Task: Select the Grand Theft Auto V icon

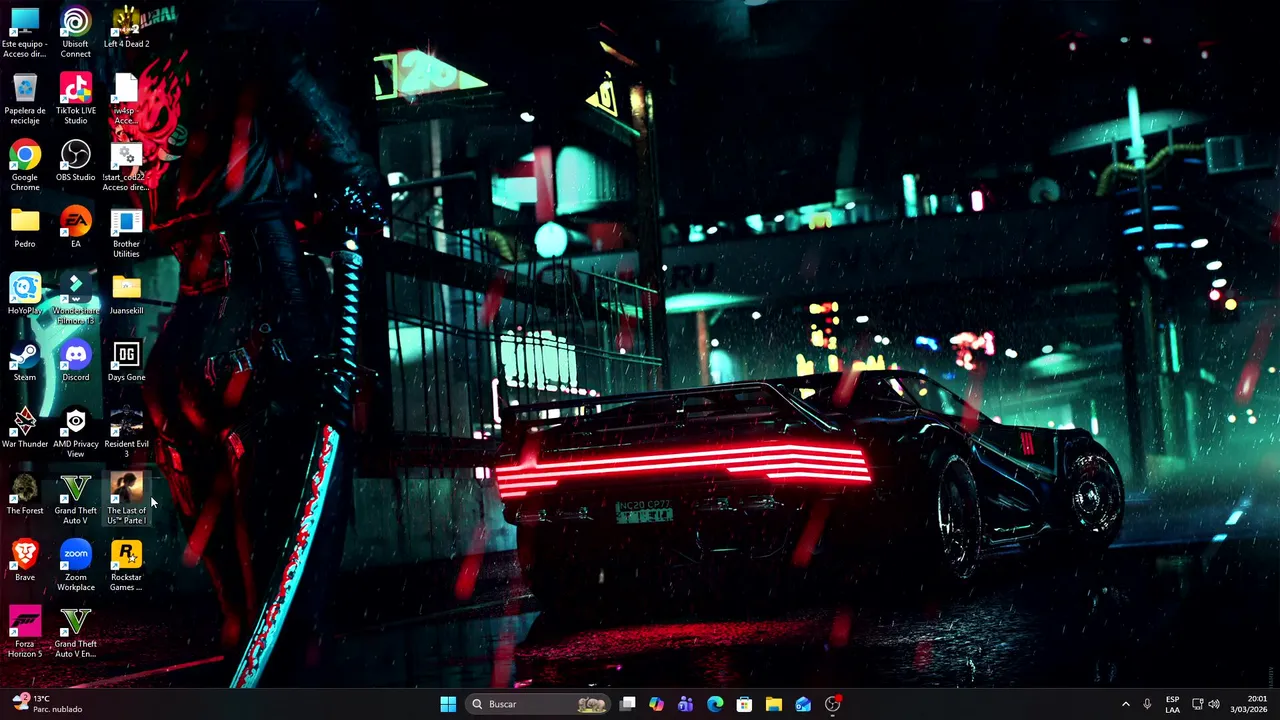Action: [76, 499]
